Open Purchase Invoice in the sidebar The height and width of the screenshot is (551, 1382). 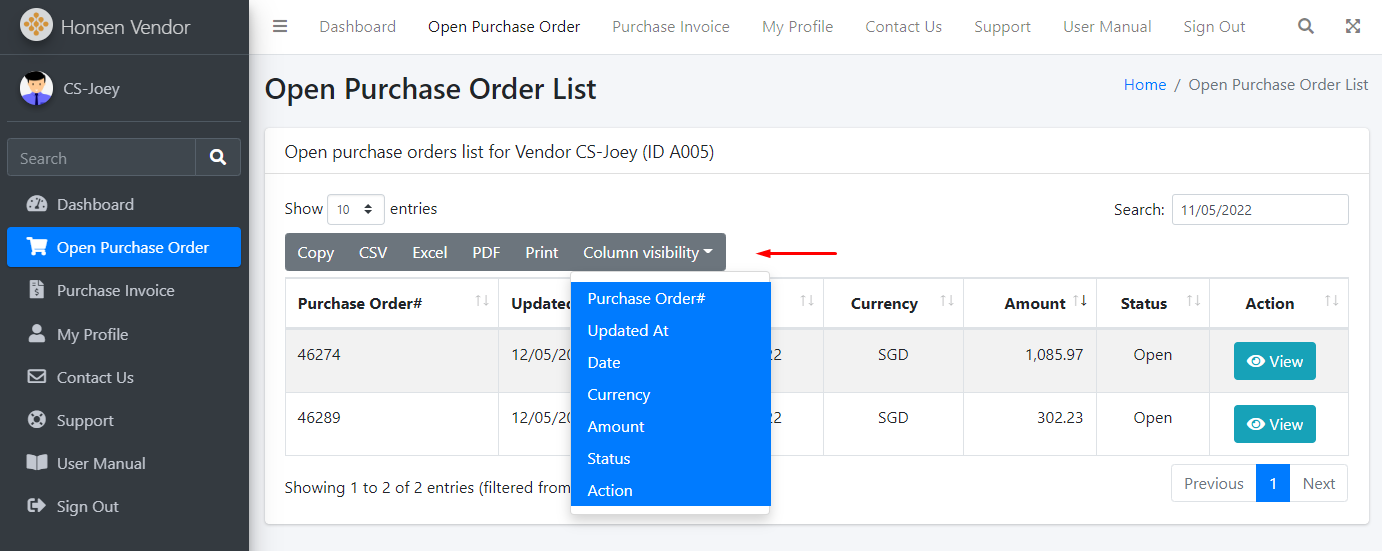point(115,291)
